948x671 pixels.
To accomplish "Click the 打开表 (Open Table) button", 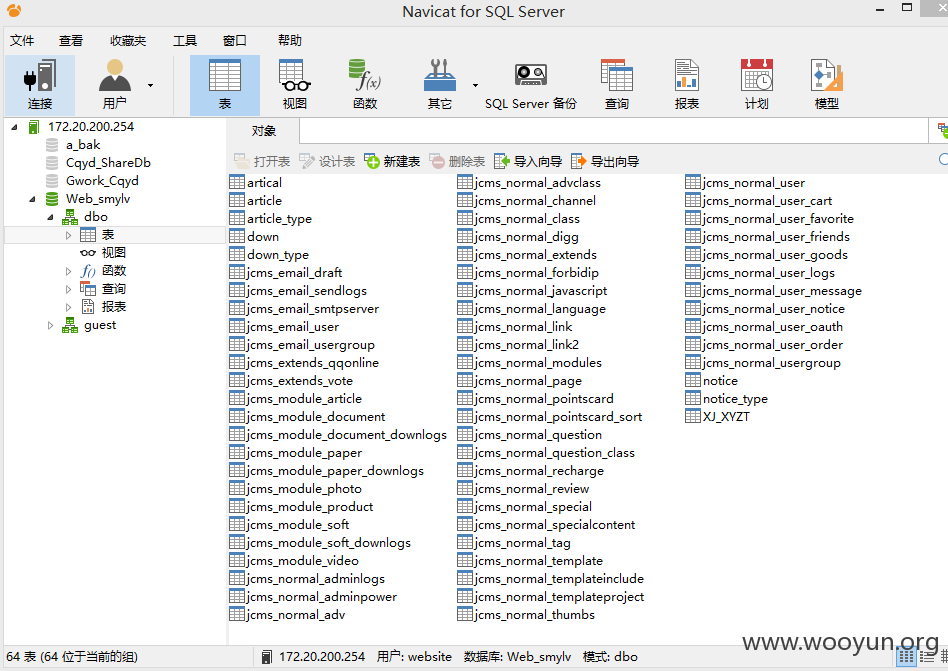I will pos(262,161).
